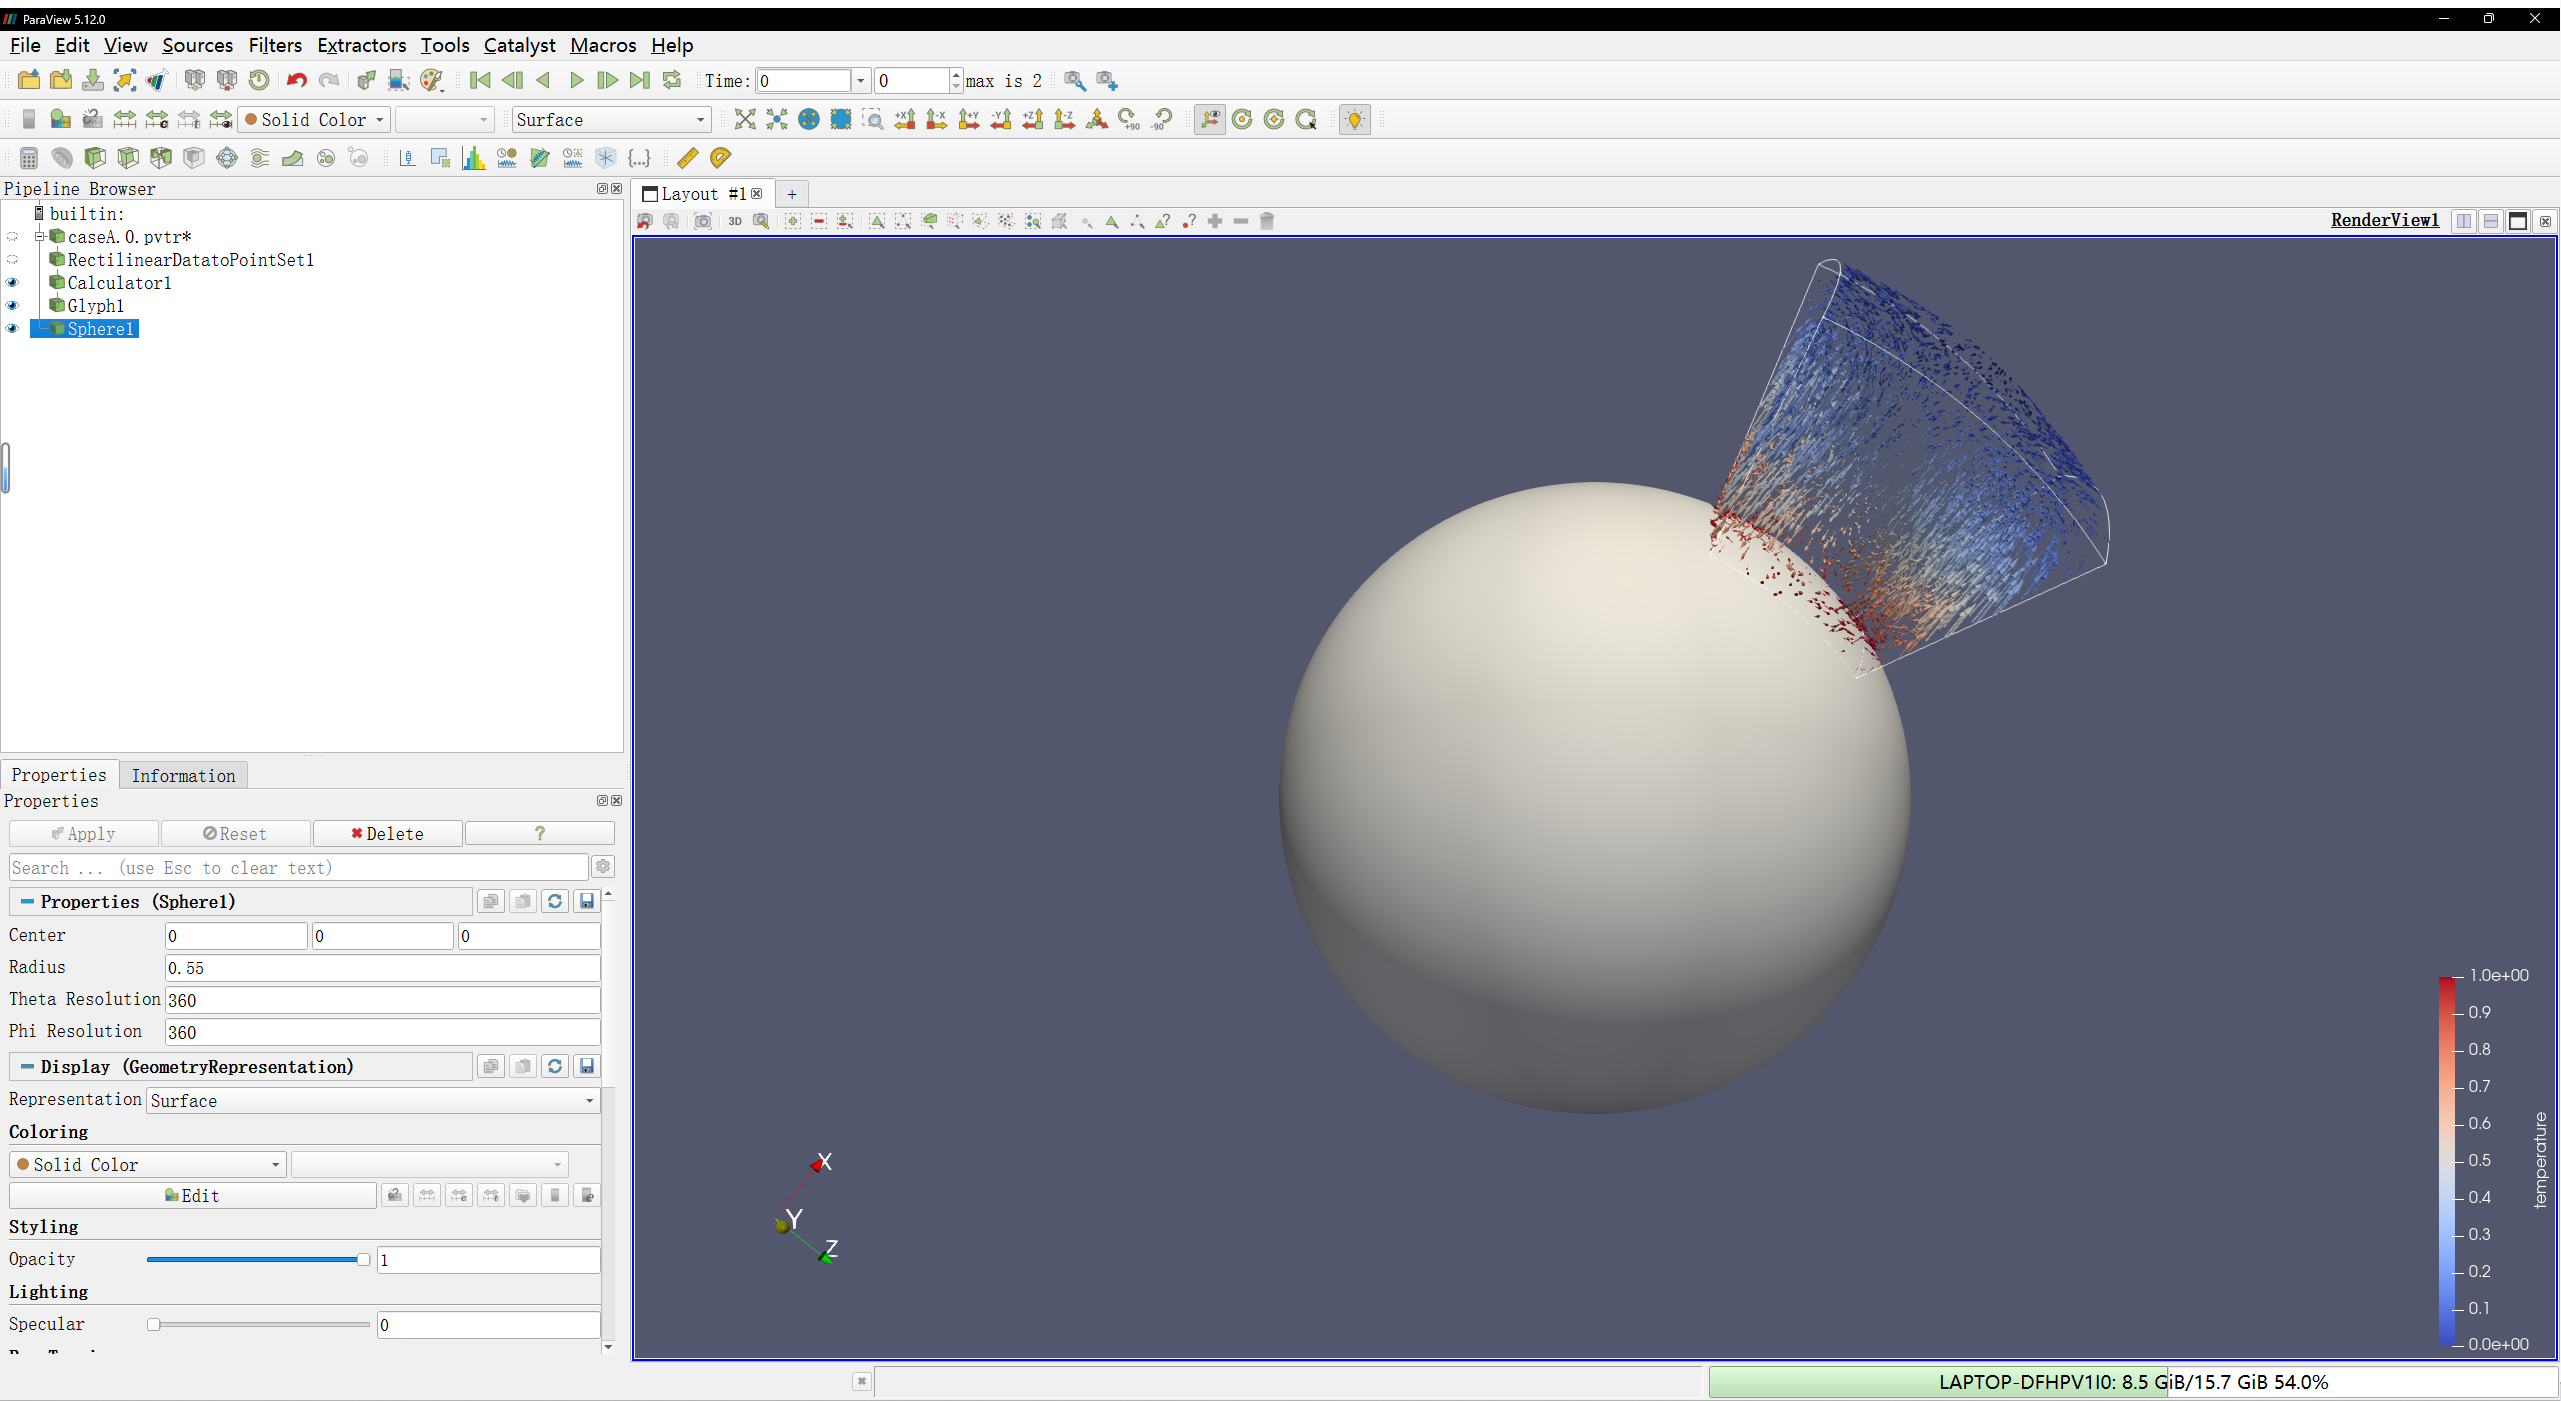The height and width of the screenshot is (1401, 2561).
Task: Set view direction to +X
Action: click(x=905, y=120)
